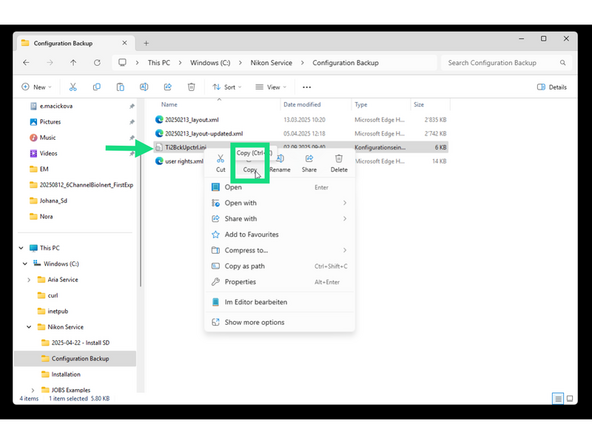Click the monitor icon in the address bar

point(122,63)
